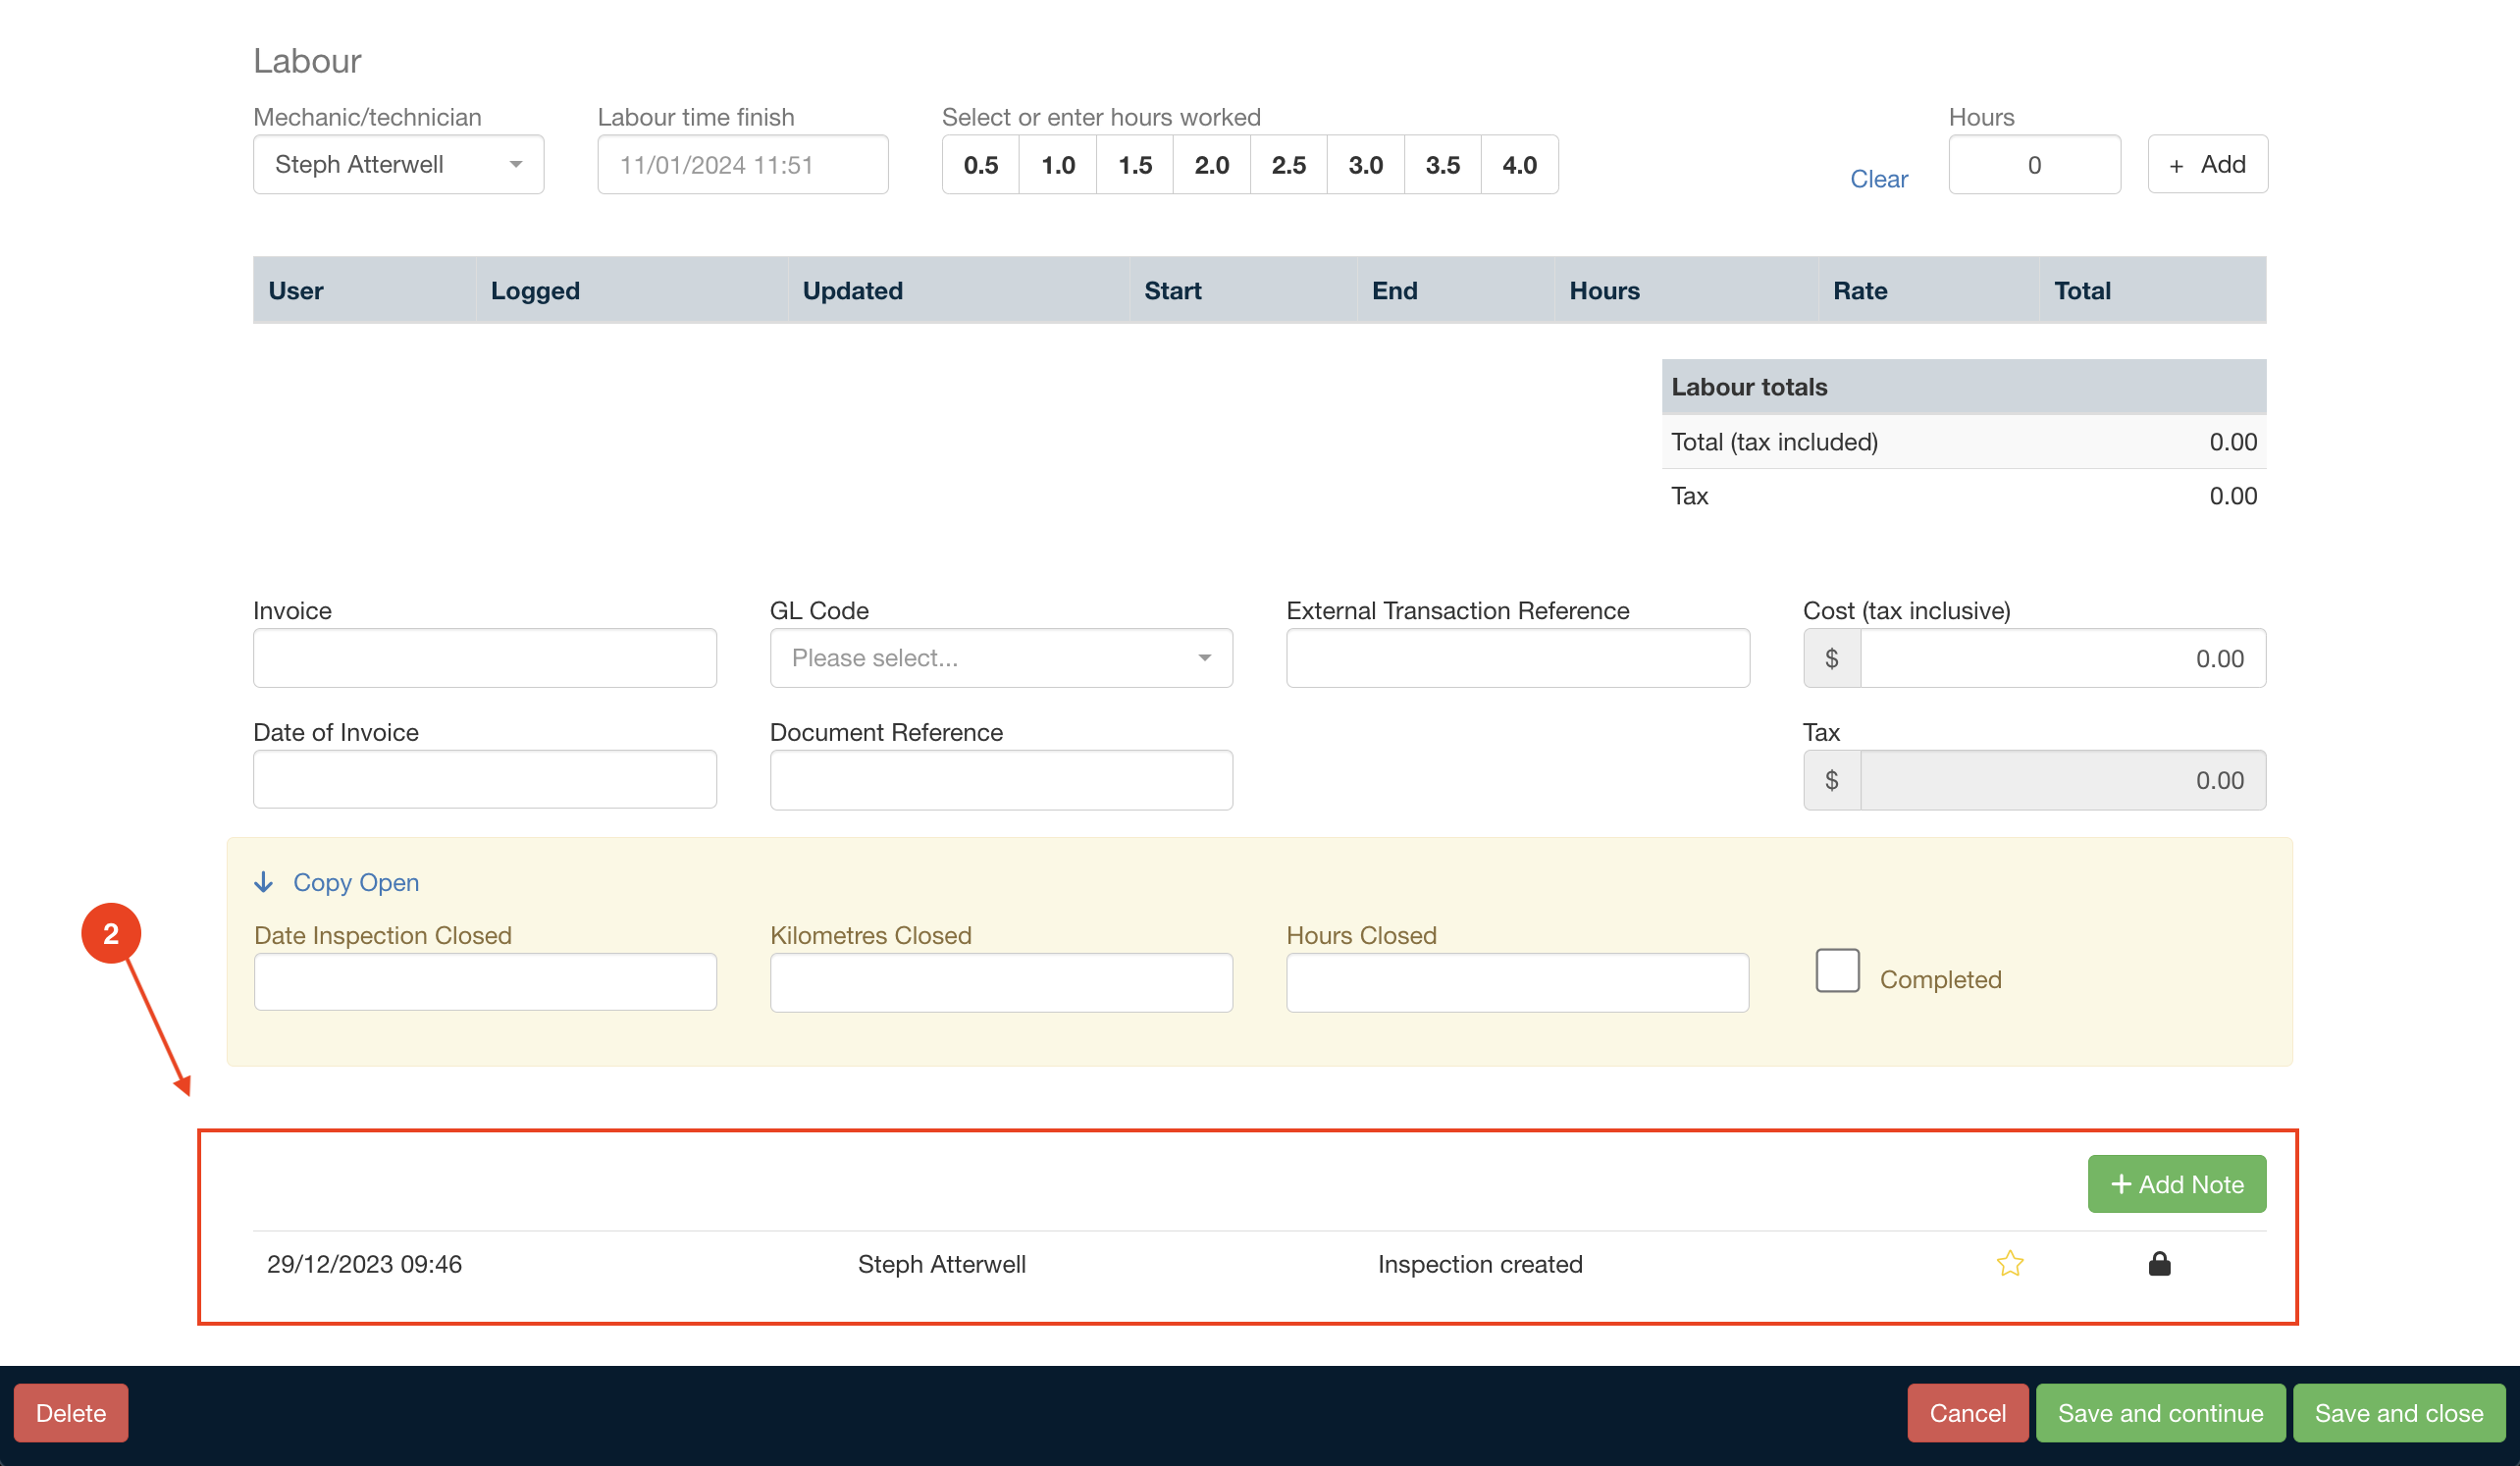Image resolution: width=2520 pixels, height=1466 pixels.
Task: Click the disabled Tax amount field
Action: tap(2063, 780)
